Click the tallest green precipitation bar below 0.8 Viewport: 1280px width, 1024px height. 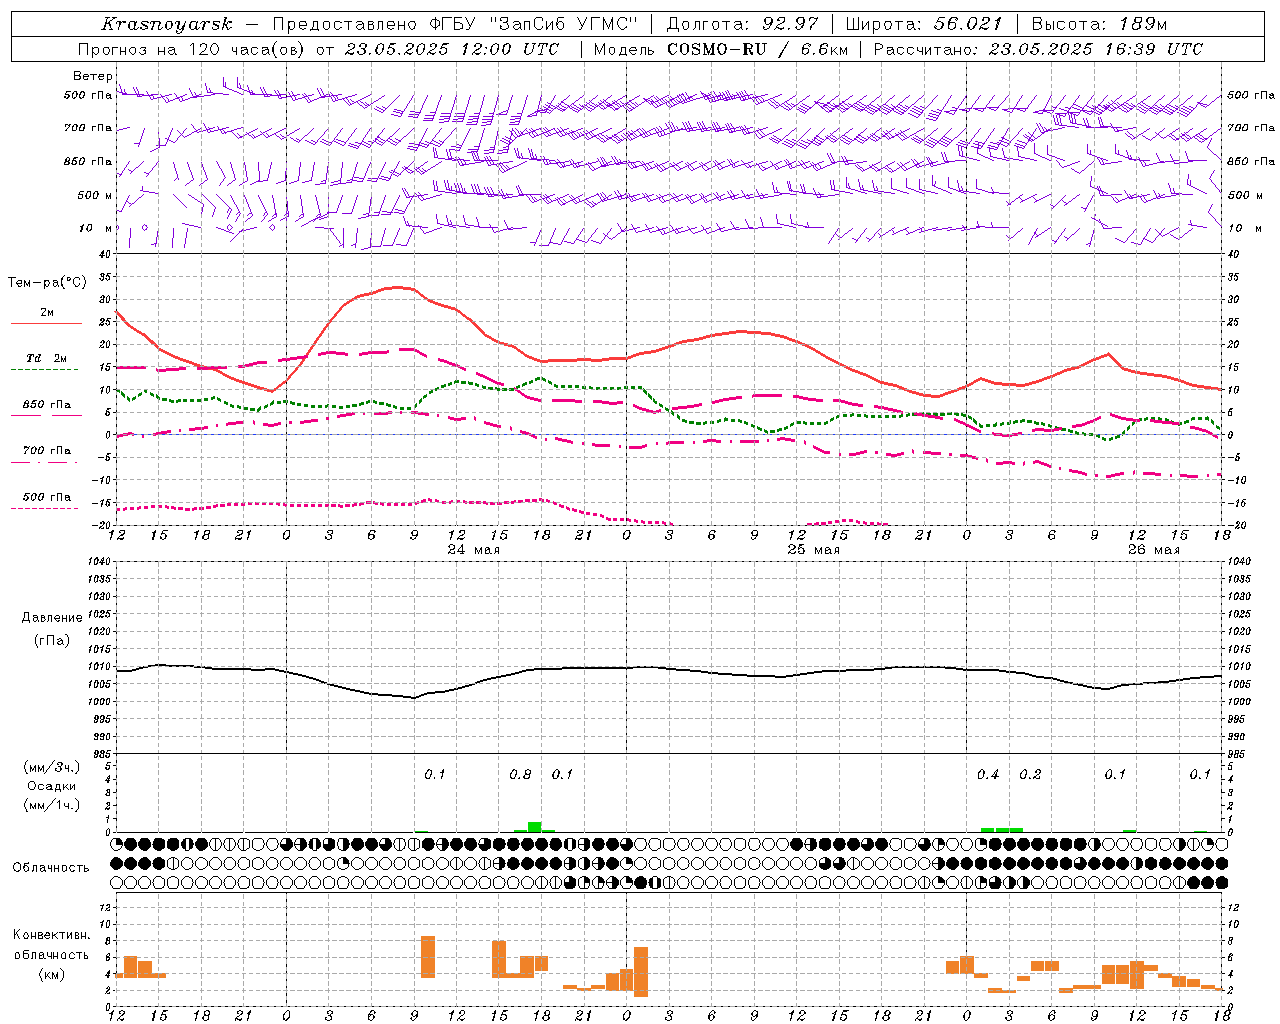(x=535, y=827)
